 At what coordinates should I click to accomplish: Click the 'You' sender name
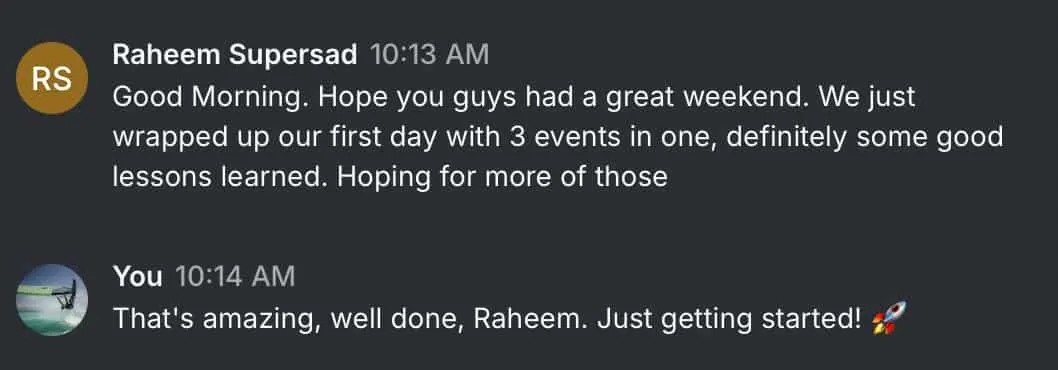click(138, 277)
